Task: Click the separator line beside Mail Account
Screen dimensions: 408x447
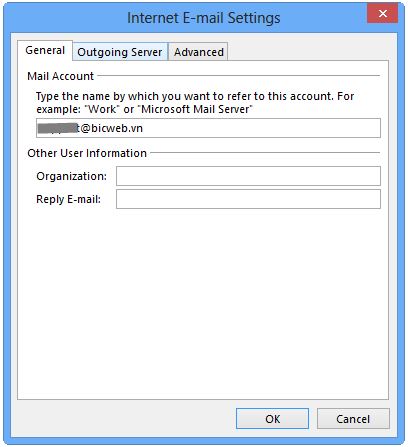Action: pos(239,76)
